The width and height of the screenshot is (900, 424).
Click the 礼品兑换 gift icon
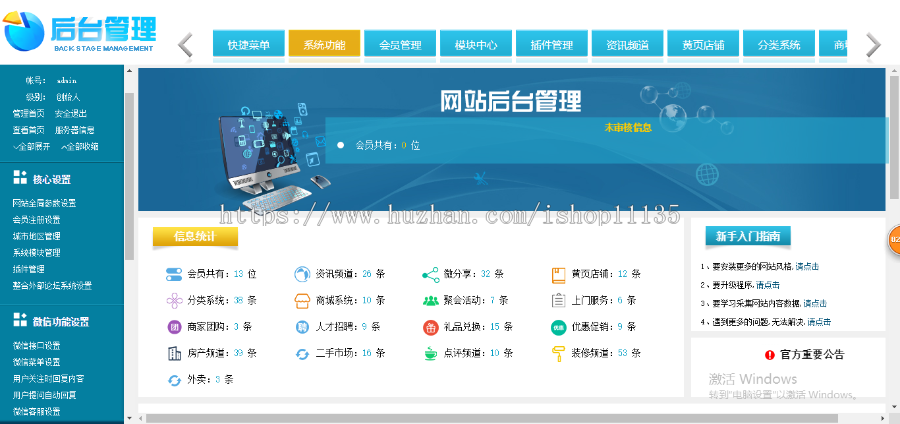coord(430,327)
